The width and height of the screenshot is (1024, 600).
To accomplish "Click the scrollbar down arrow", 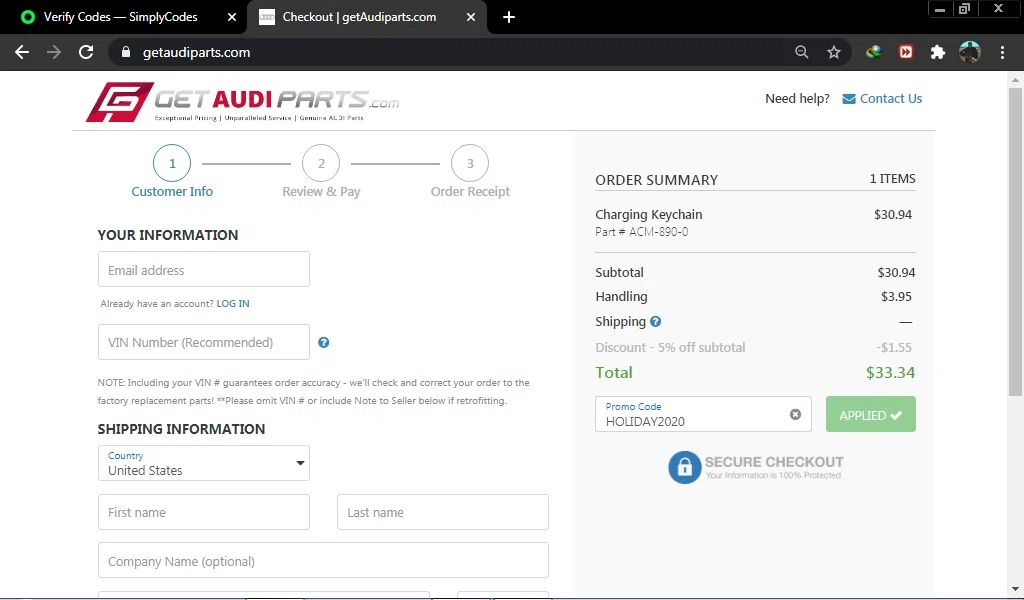I will click(1015, 590).
